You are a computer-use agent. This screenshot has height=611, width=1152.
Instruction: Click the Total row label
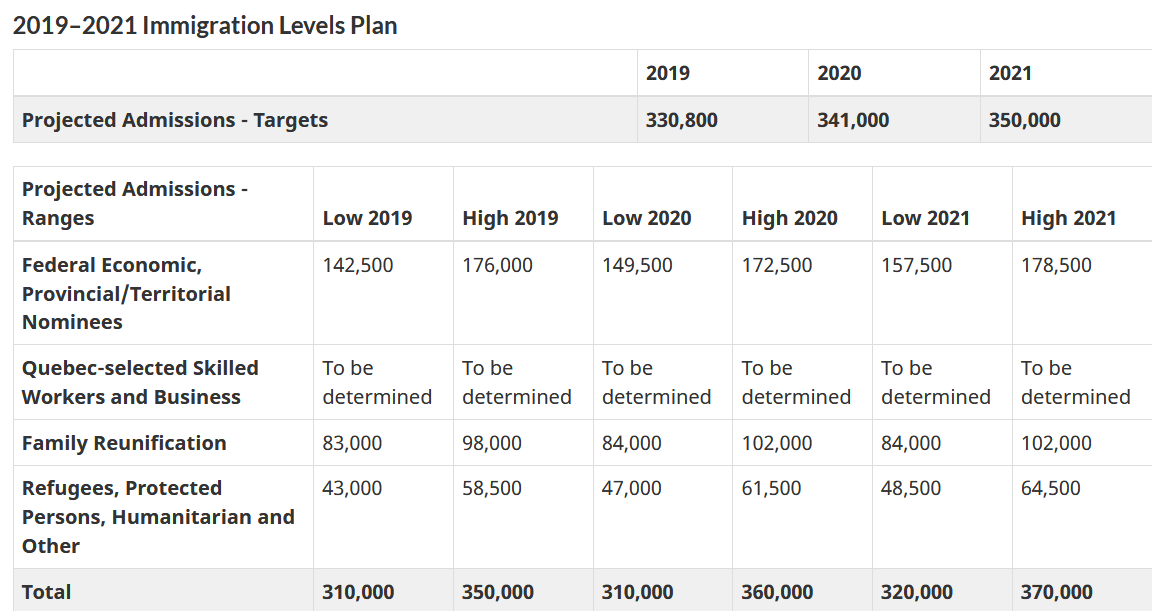47,592
